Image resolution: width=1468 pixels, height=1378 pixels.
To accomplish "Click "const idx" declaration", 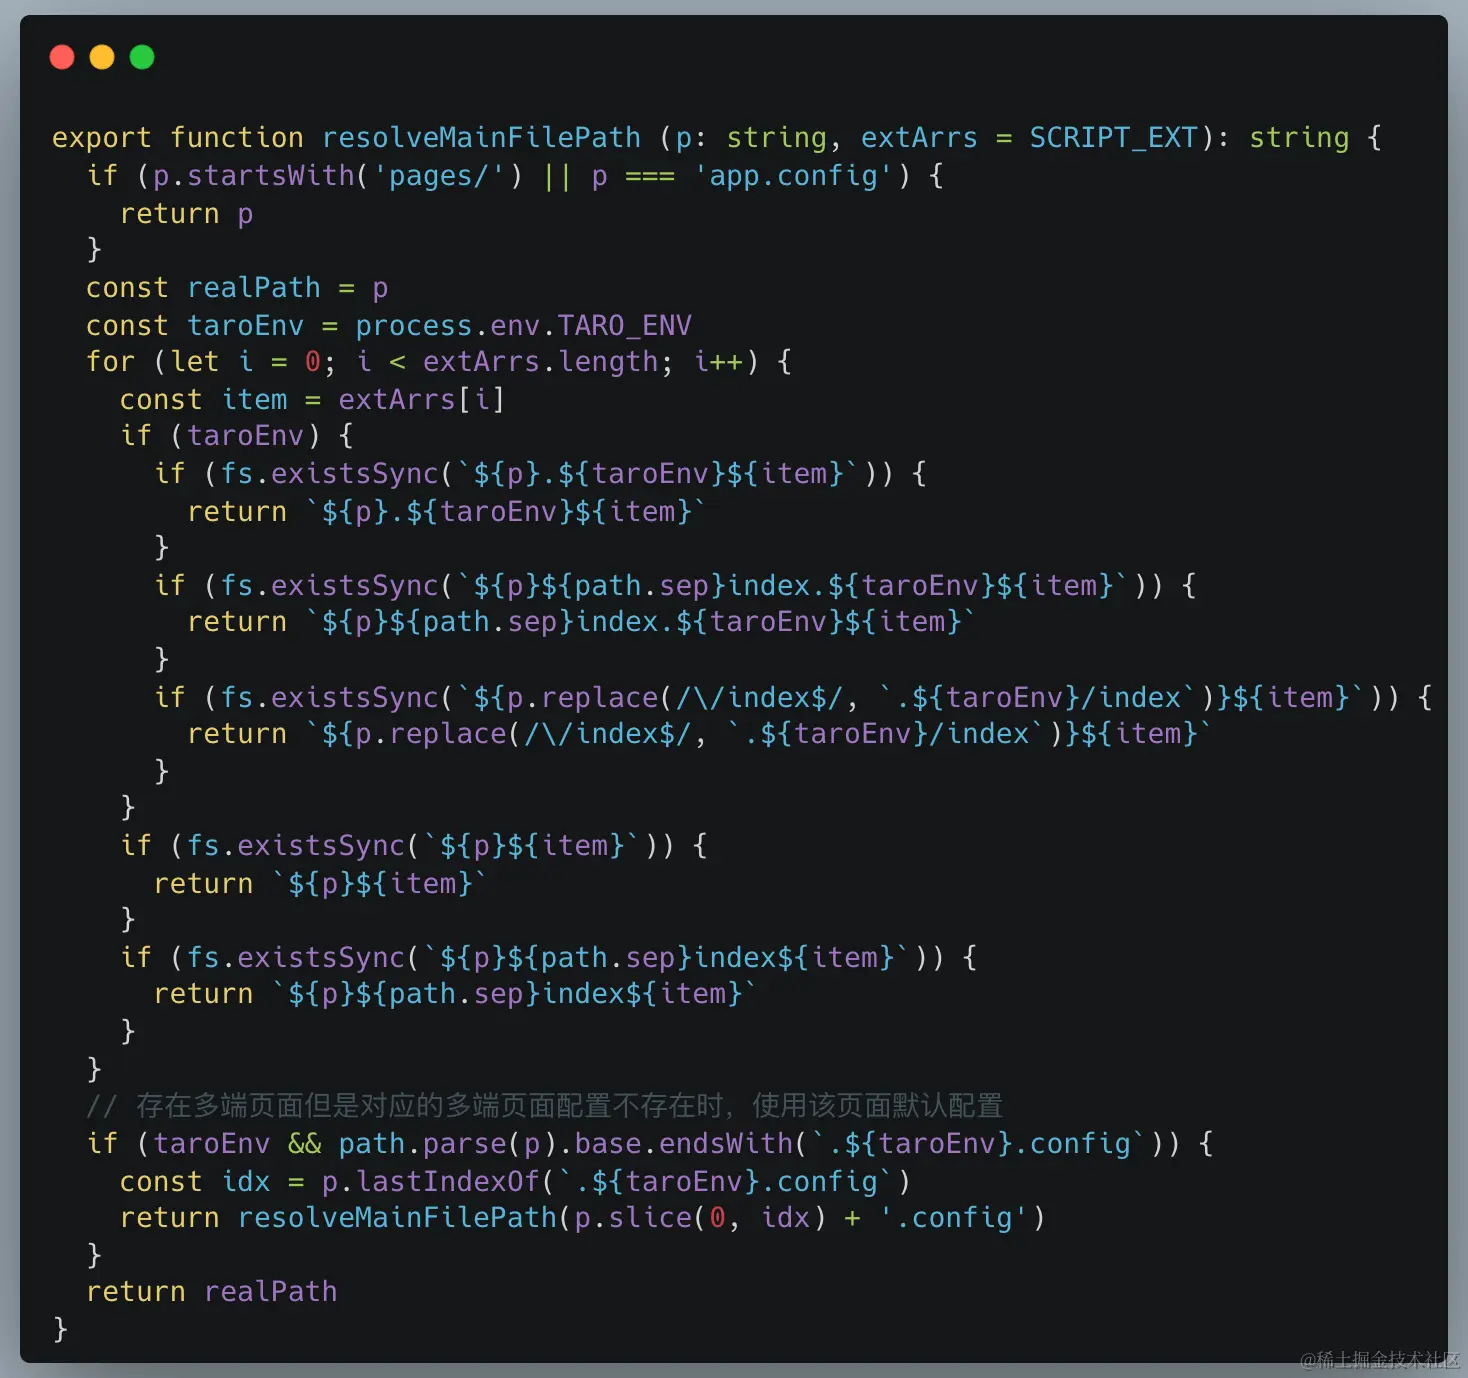I will tap(195, 1181).
